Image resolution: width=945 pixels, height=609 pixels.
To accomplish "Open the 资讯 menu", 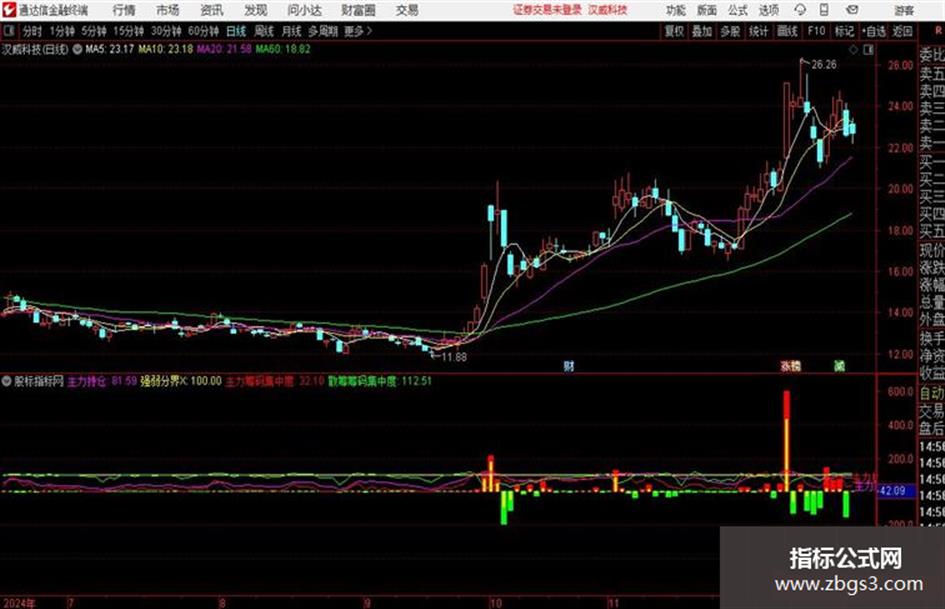I will coord(212,10).
